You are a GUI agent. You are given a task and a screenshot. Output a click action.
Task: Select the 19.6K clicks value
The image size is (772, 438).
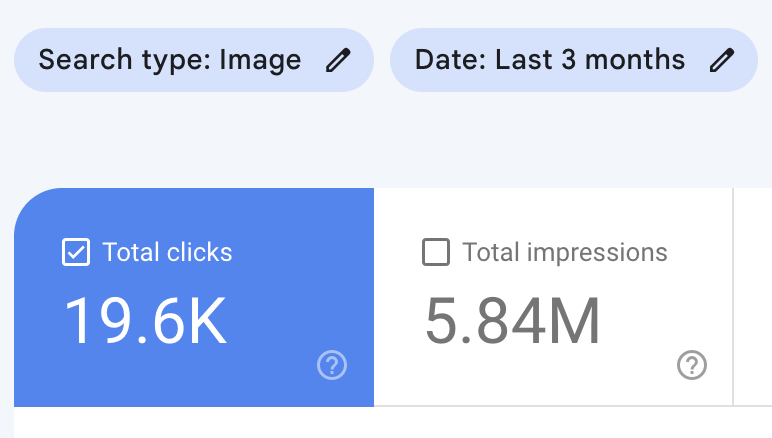[x=146, y=321]
